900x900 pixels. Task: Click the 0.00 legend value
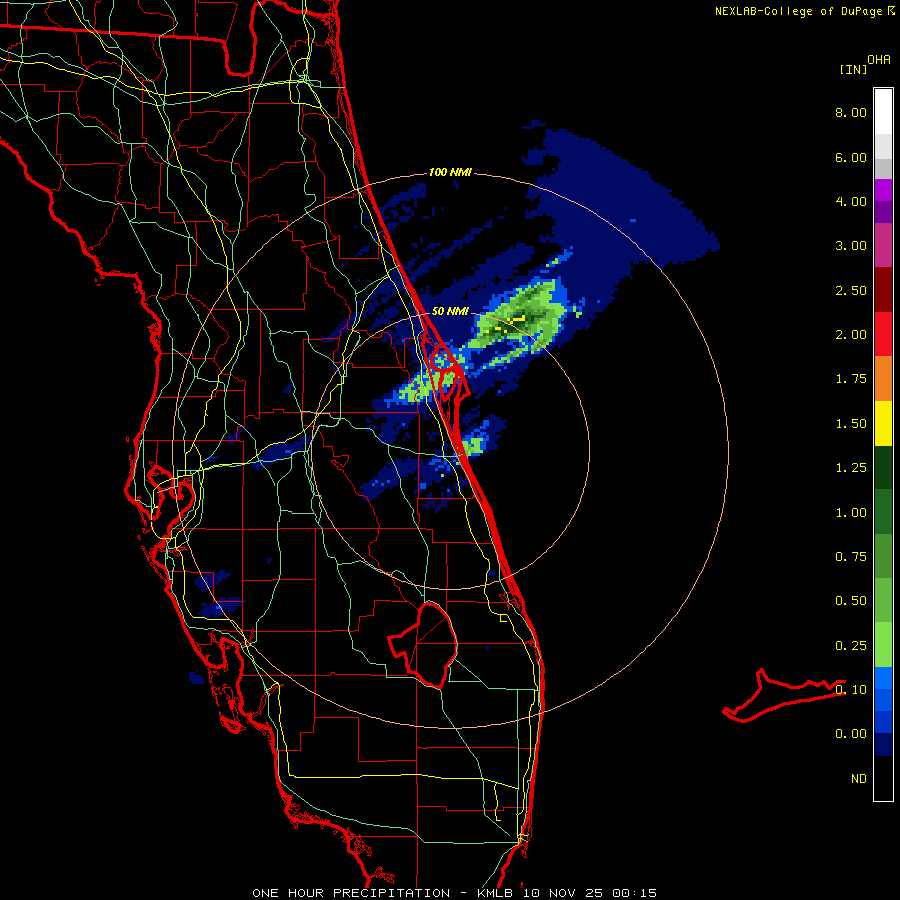851,734
